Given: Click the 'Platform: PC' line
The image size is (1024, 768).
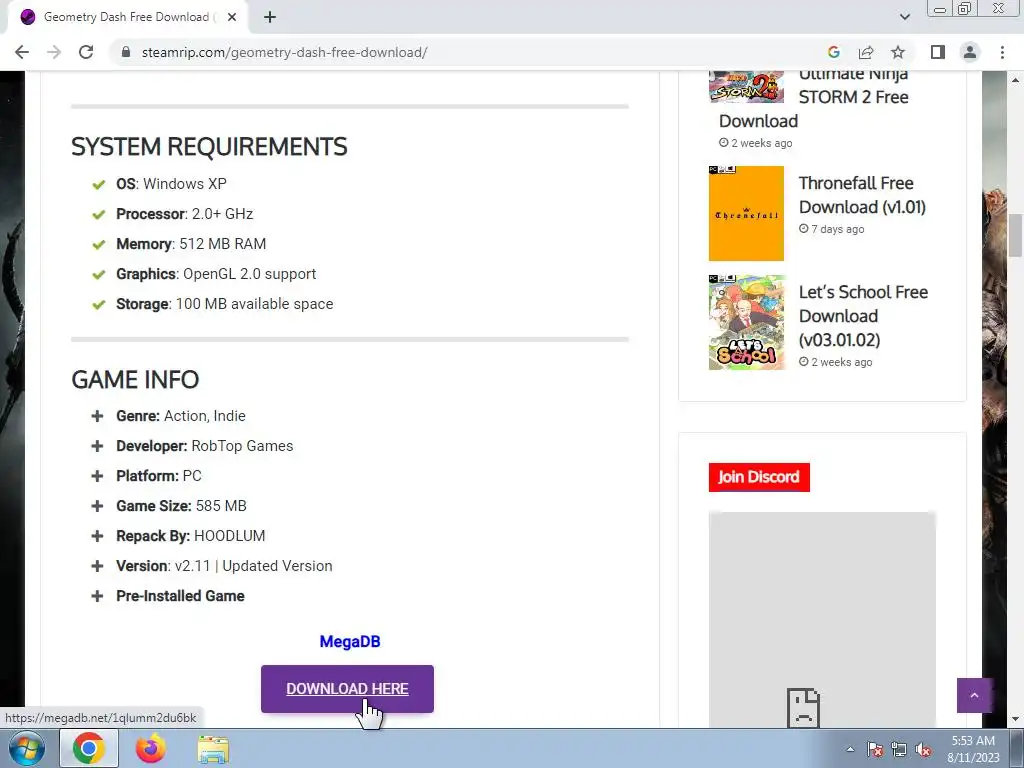Looking at the screenshot, I should point(159,476).
